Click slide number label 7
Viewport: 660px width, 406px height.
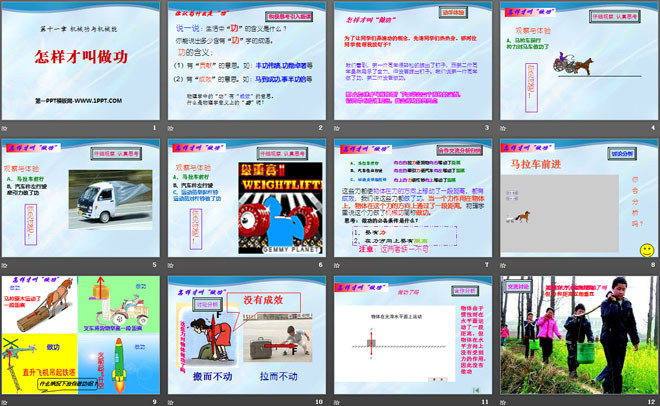487,265
